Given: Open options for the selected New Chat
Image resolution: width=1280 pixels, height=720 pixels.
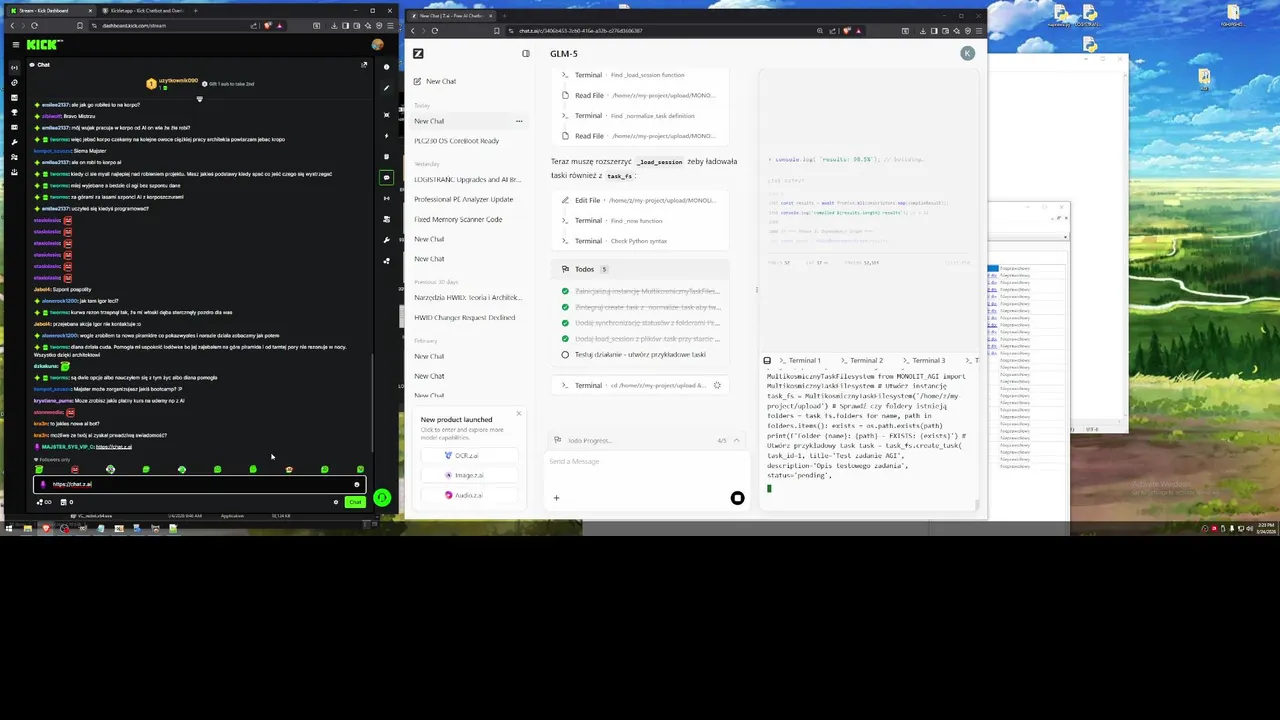Looking at the screenshot, I should (519, 121).
